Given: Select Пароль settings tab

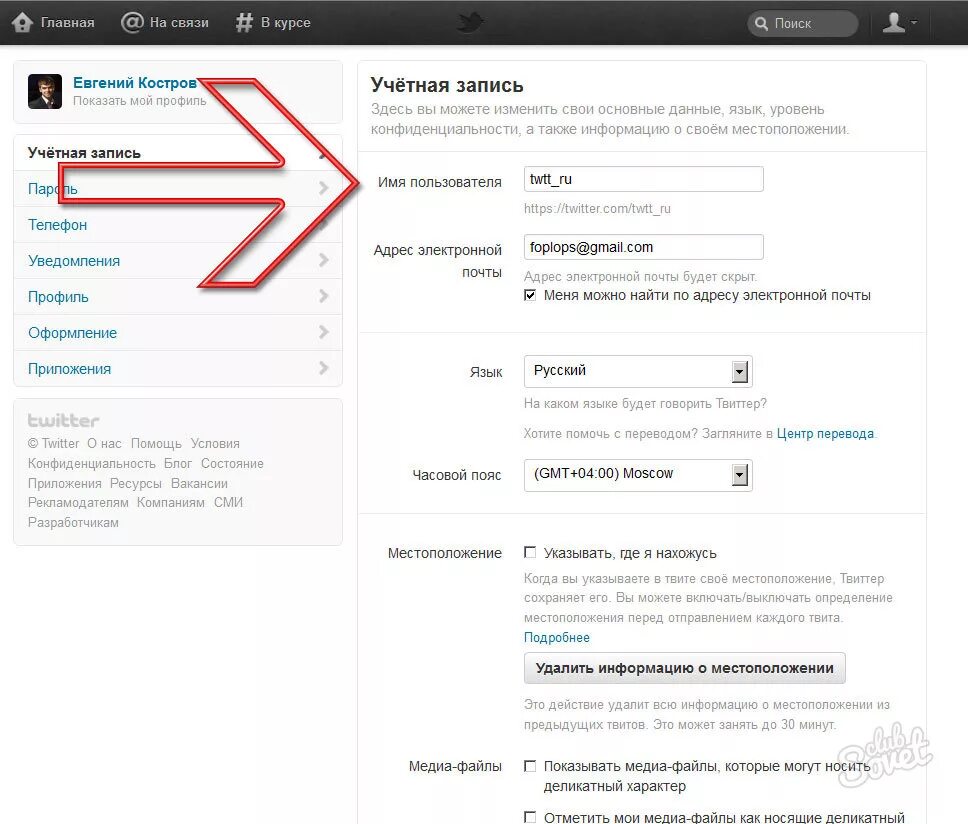Looking at the screenshot, I should click(178, 188).
